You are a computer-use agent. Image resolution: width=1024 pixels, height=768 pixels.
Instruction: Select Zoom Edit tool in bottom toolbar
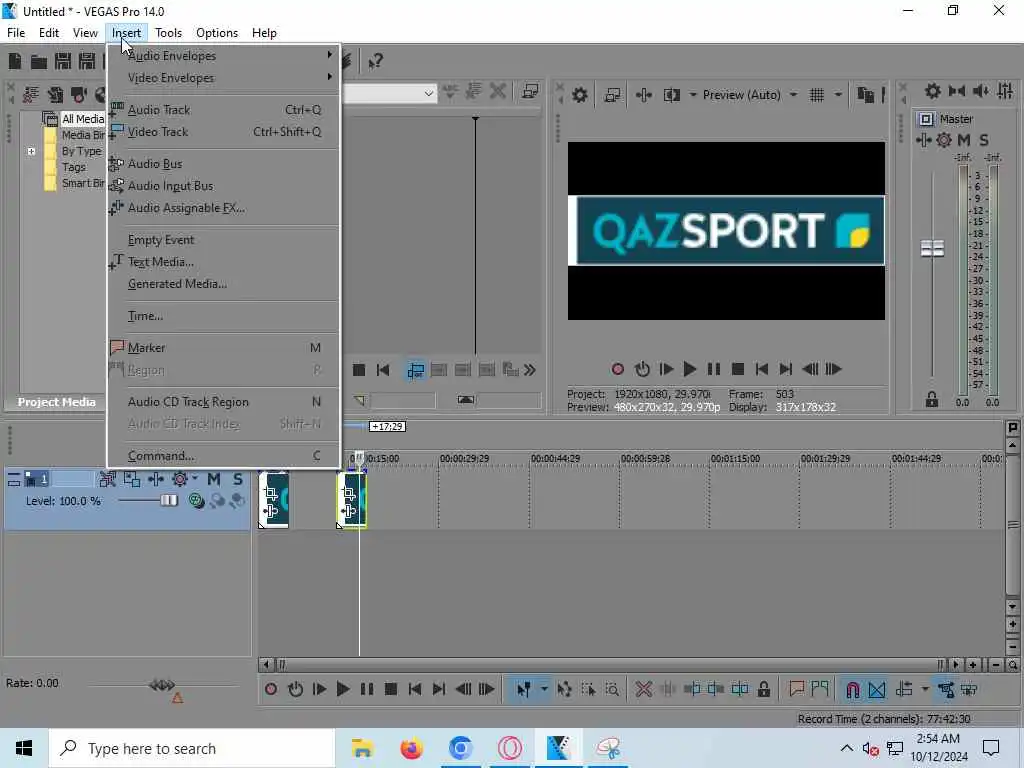coord(612,689)
